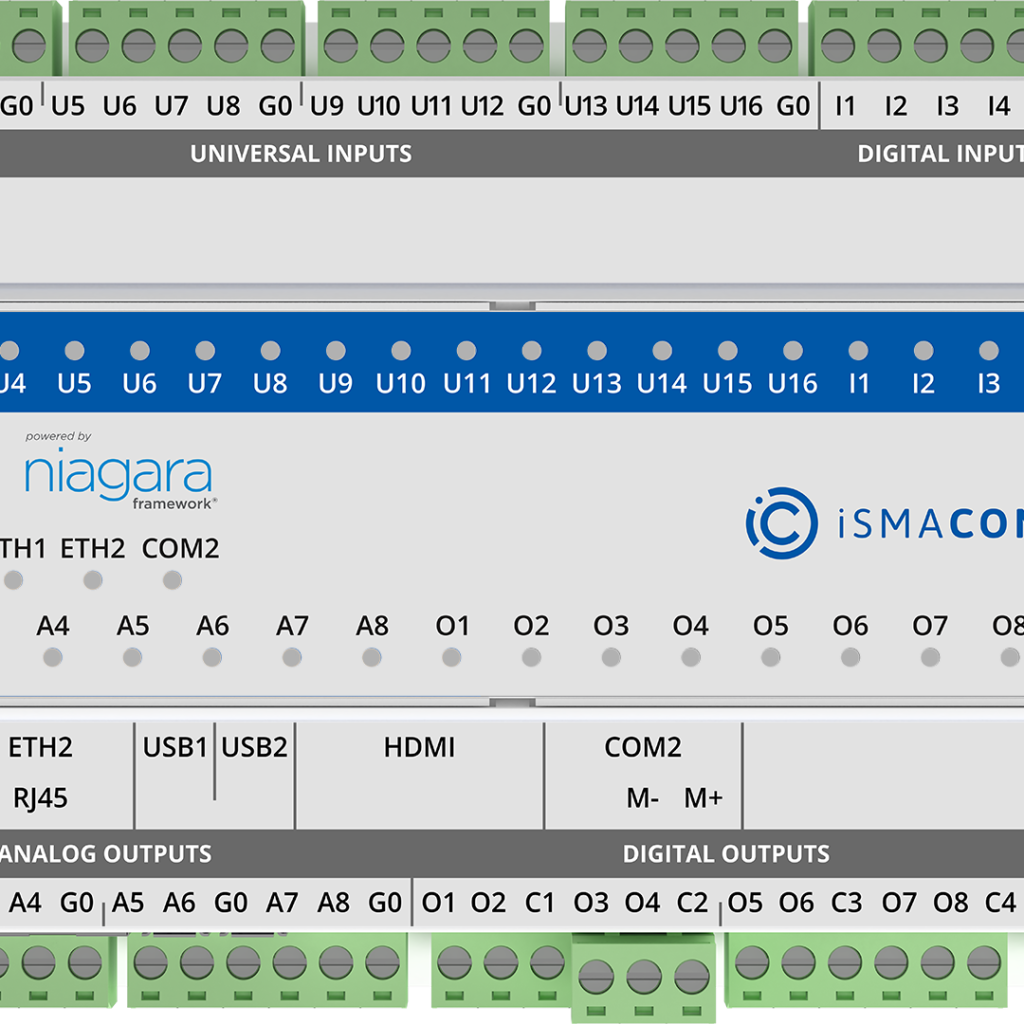Viewport: 1024px width, 1024px height.
Task: Select the "USB2" port label
Action: tap(254, 747)
